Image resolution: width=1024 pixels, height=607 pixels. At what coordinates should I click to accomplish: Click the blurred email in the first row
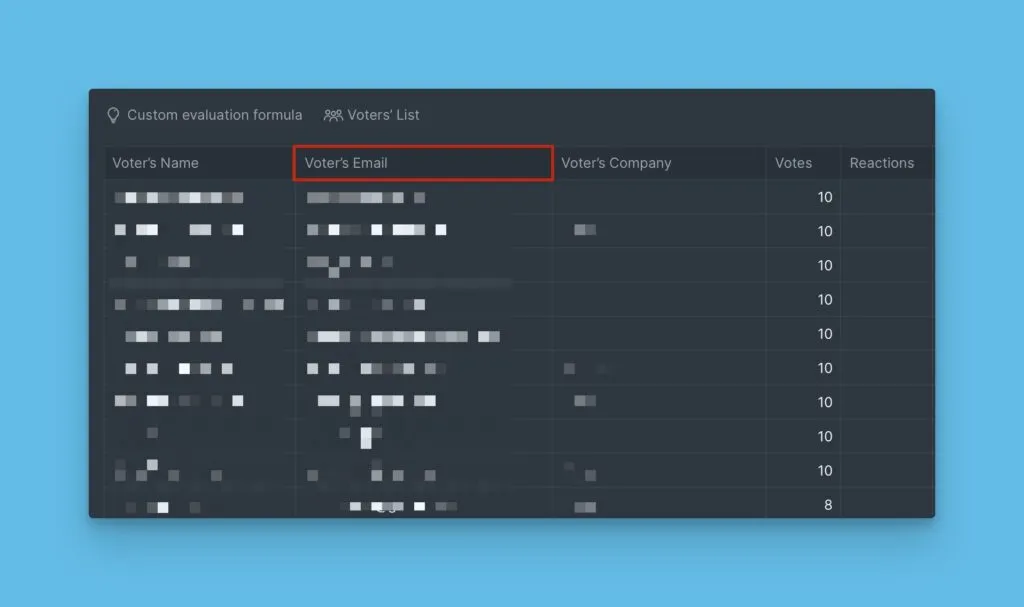point(365,198)
